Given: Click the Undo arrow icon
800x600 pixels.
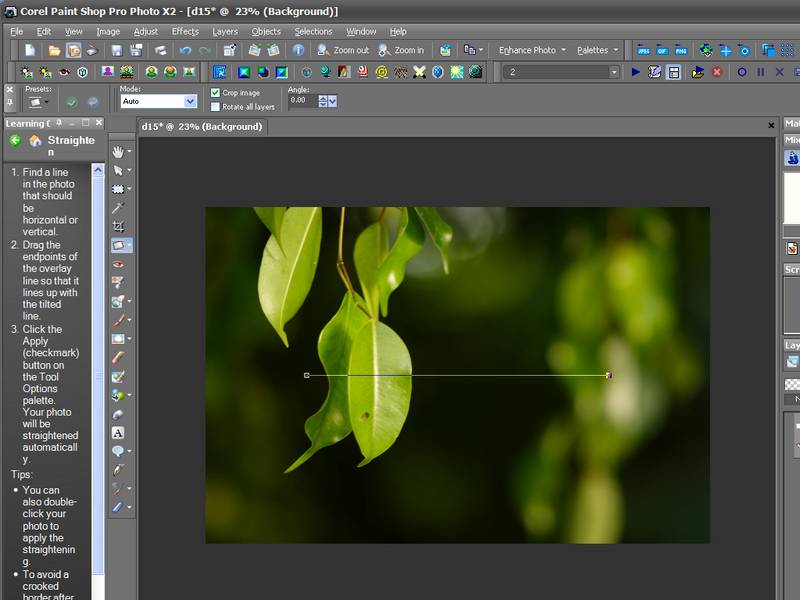Looking at the screenshot, I should (x=185, y=50).
